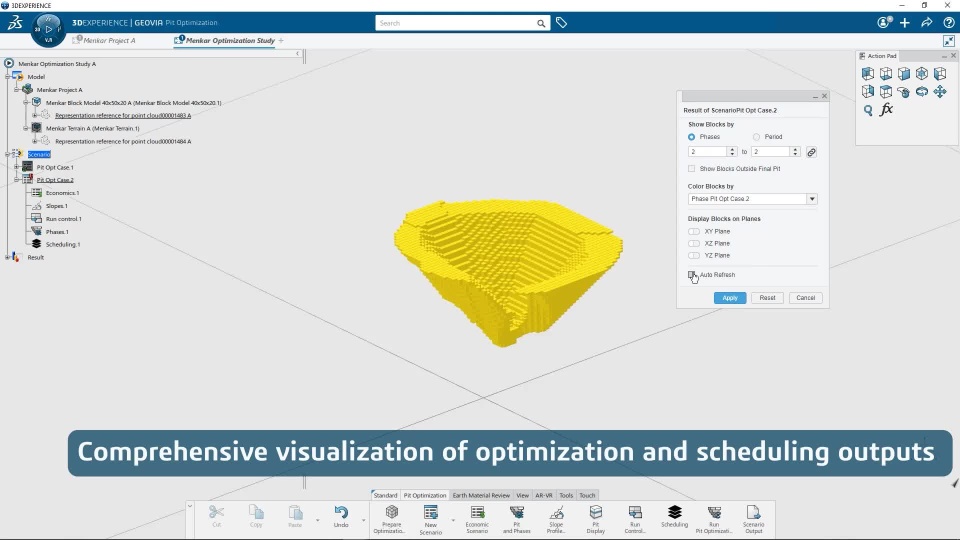Collapse the bottom toolbar chevron
Screen dimensions: 960x540
click(x=190, y=506)
